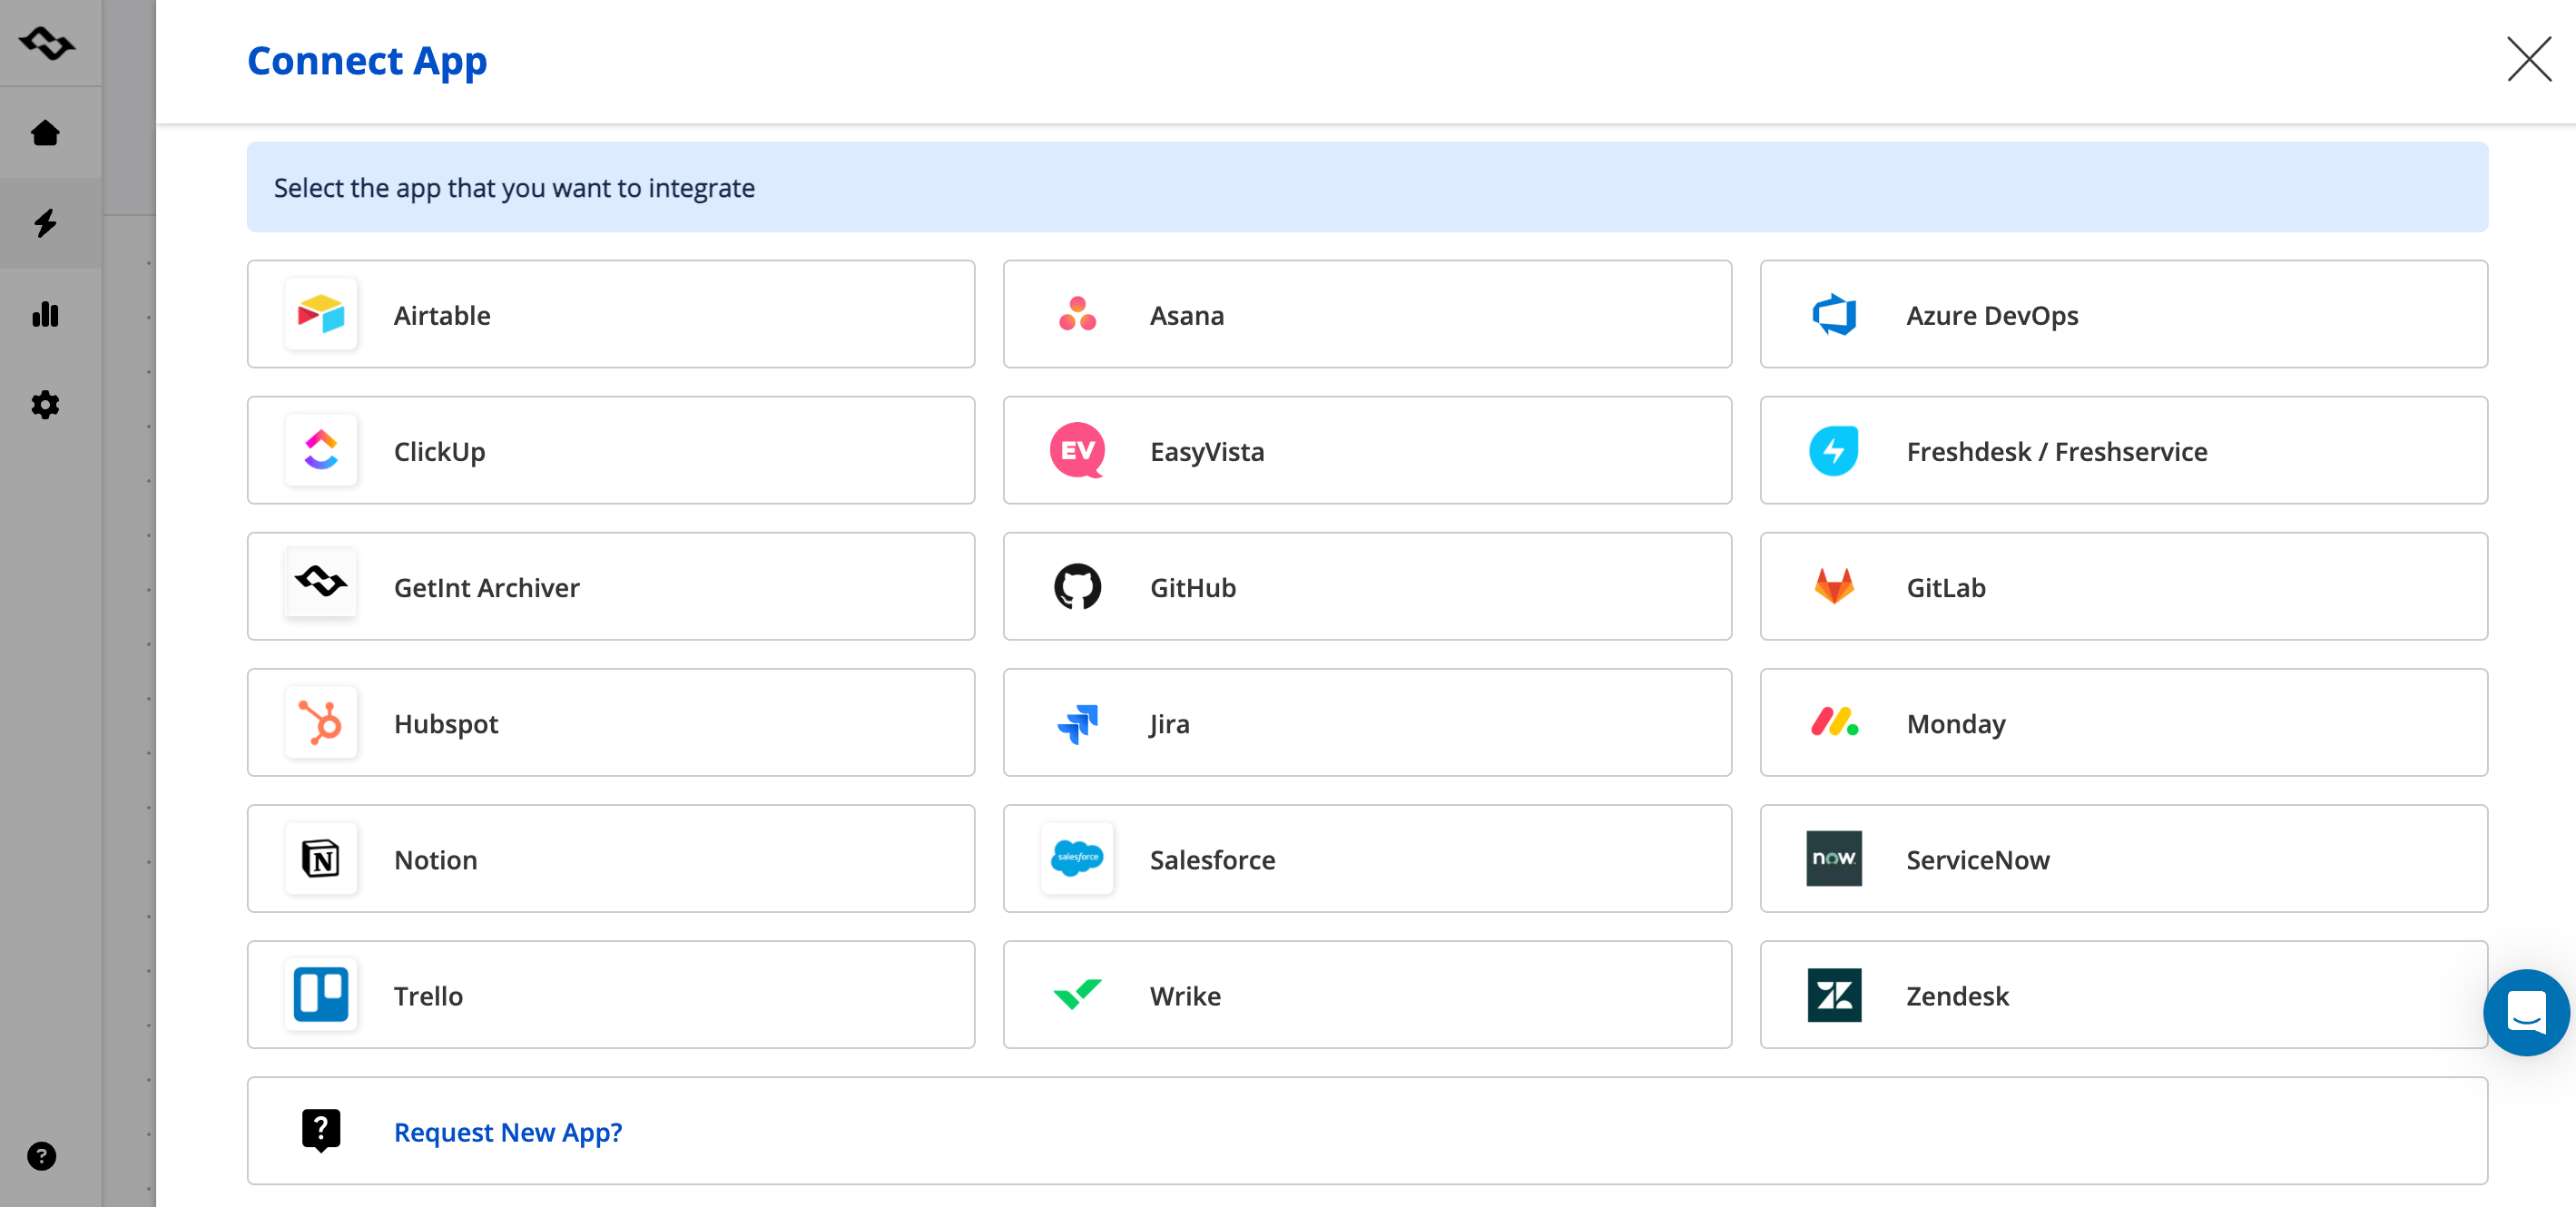Viewport: 2576px width, 1207px height.
Task: Choose the Asana app label
Action: point(1186,315)
